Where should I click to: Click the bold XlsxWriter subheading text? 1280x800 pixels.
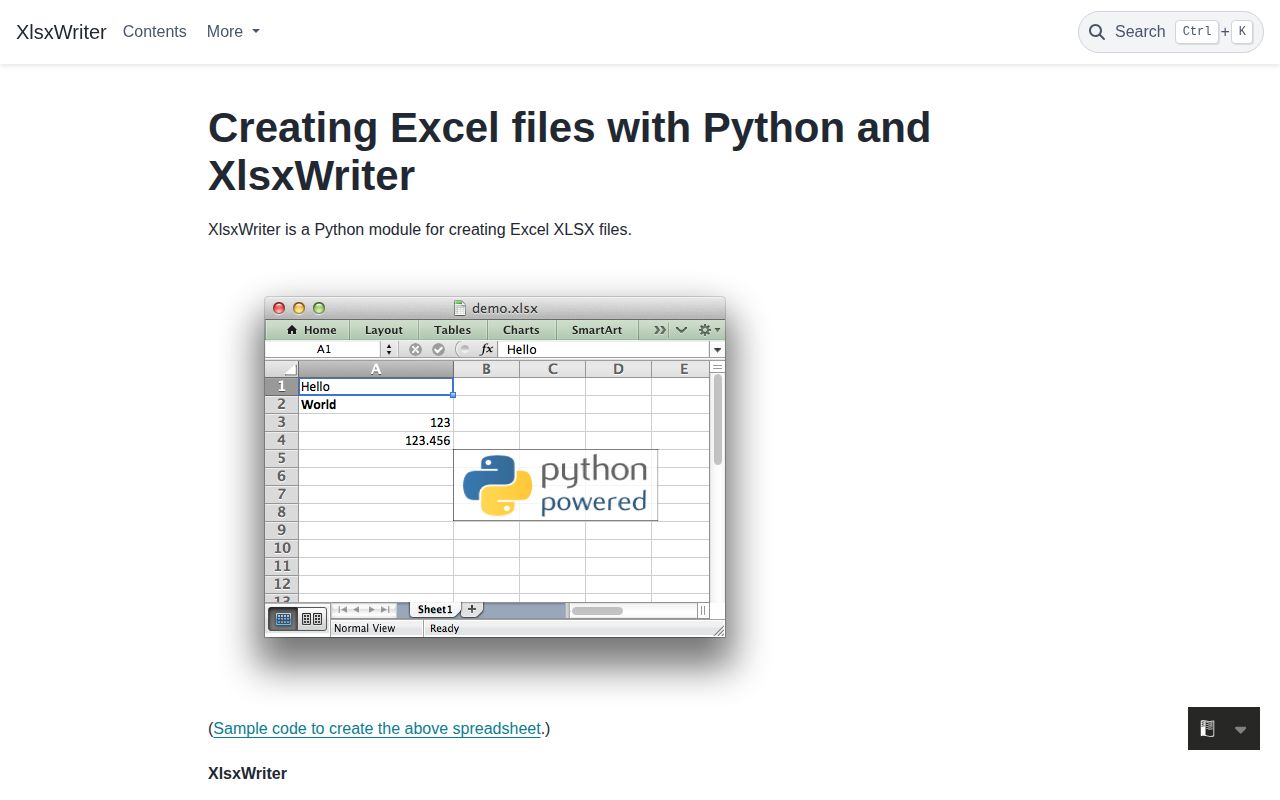247,773
